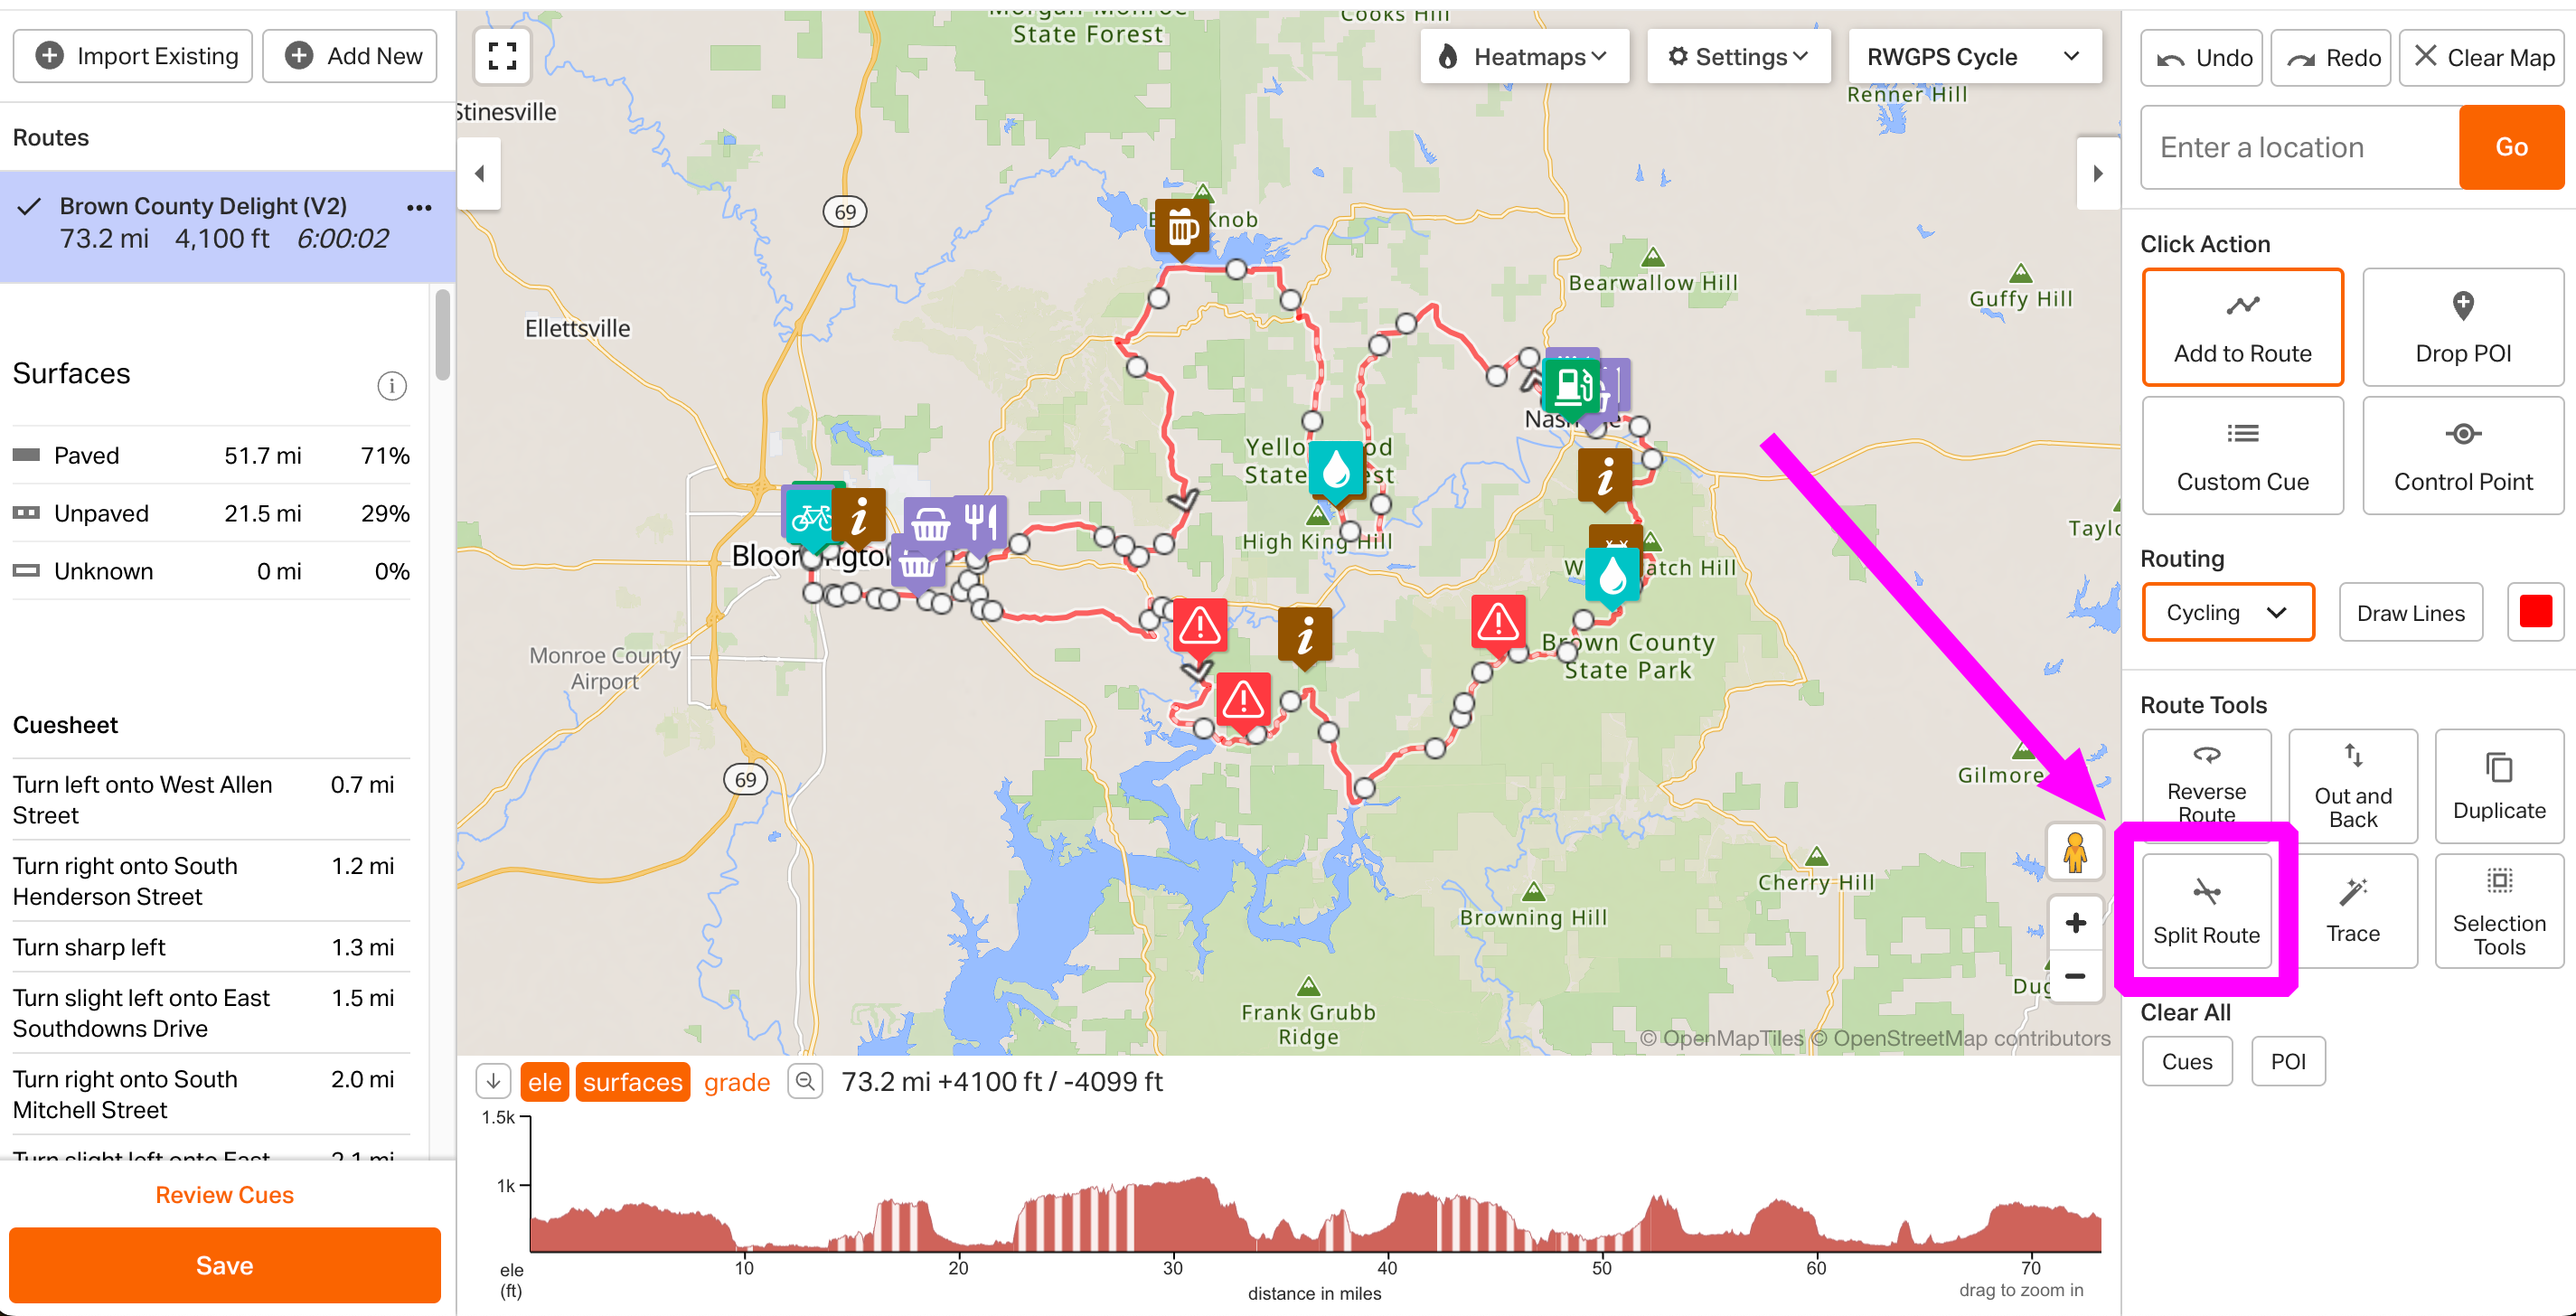
Task: Switch elevation profile to grade view
Action: (x=737, y=1081)
